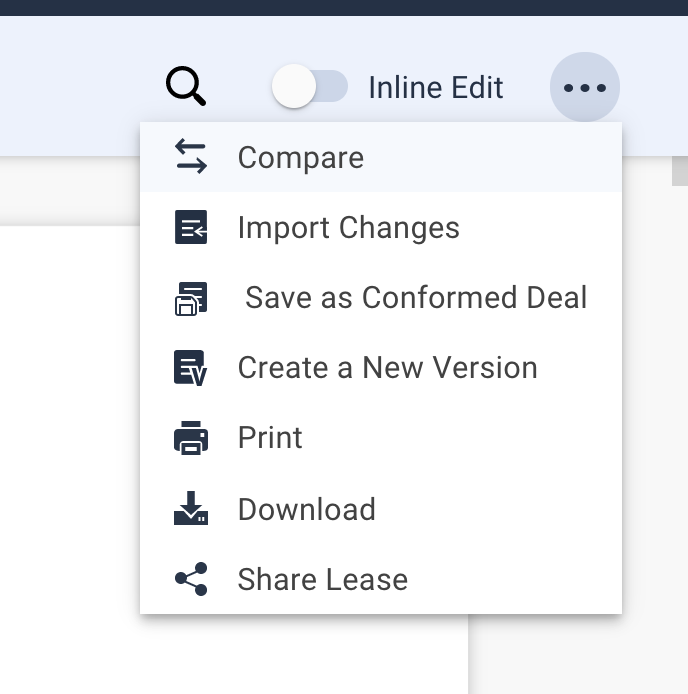
Task: Select the Save as Conformed Deal option
Action: pos(416,298)
